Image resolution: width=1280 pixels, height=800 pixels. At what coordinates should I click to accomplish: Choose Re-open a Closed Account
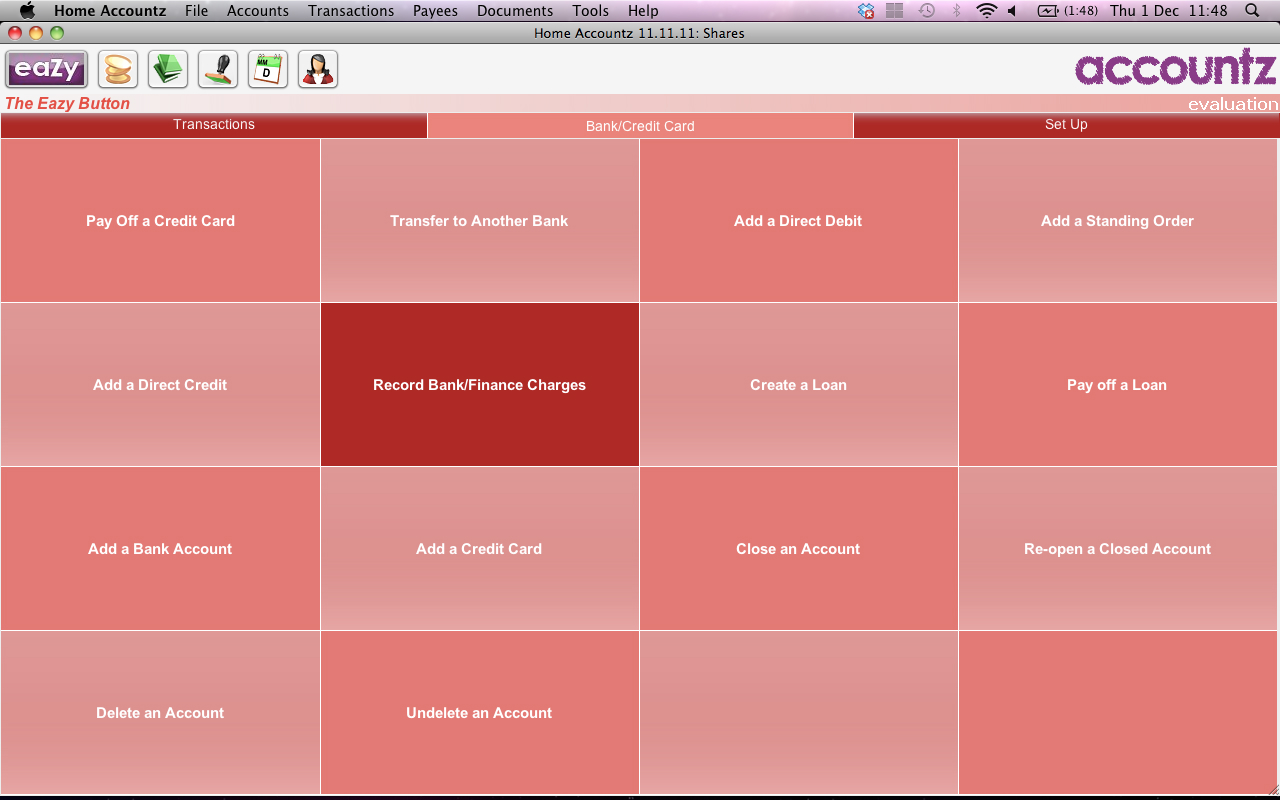tap(1118, 549)
